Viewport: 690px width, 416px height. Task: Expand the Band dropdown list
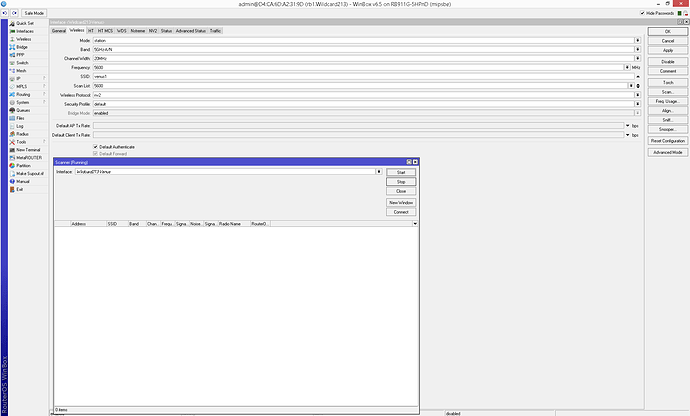click(x=636, y=49)
